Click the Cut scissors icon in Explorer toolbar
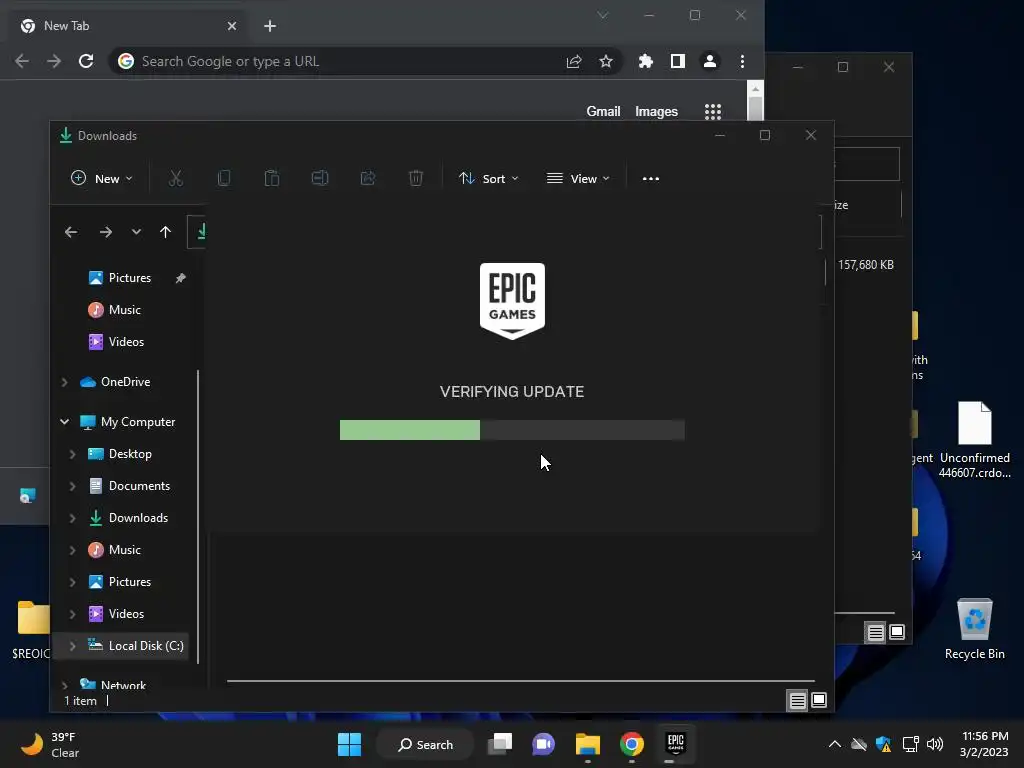This screenshot has width=1024, height=768. point(176,178)
